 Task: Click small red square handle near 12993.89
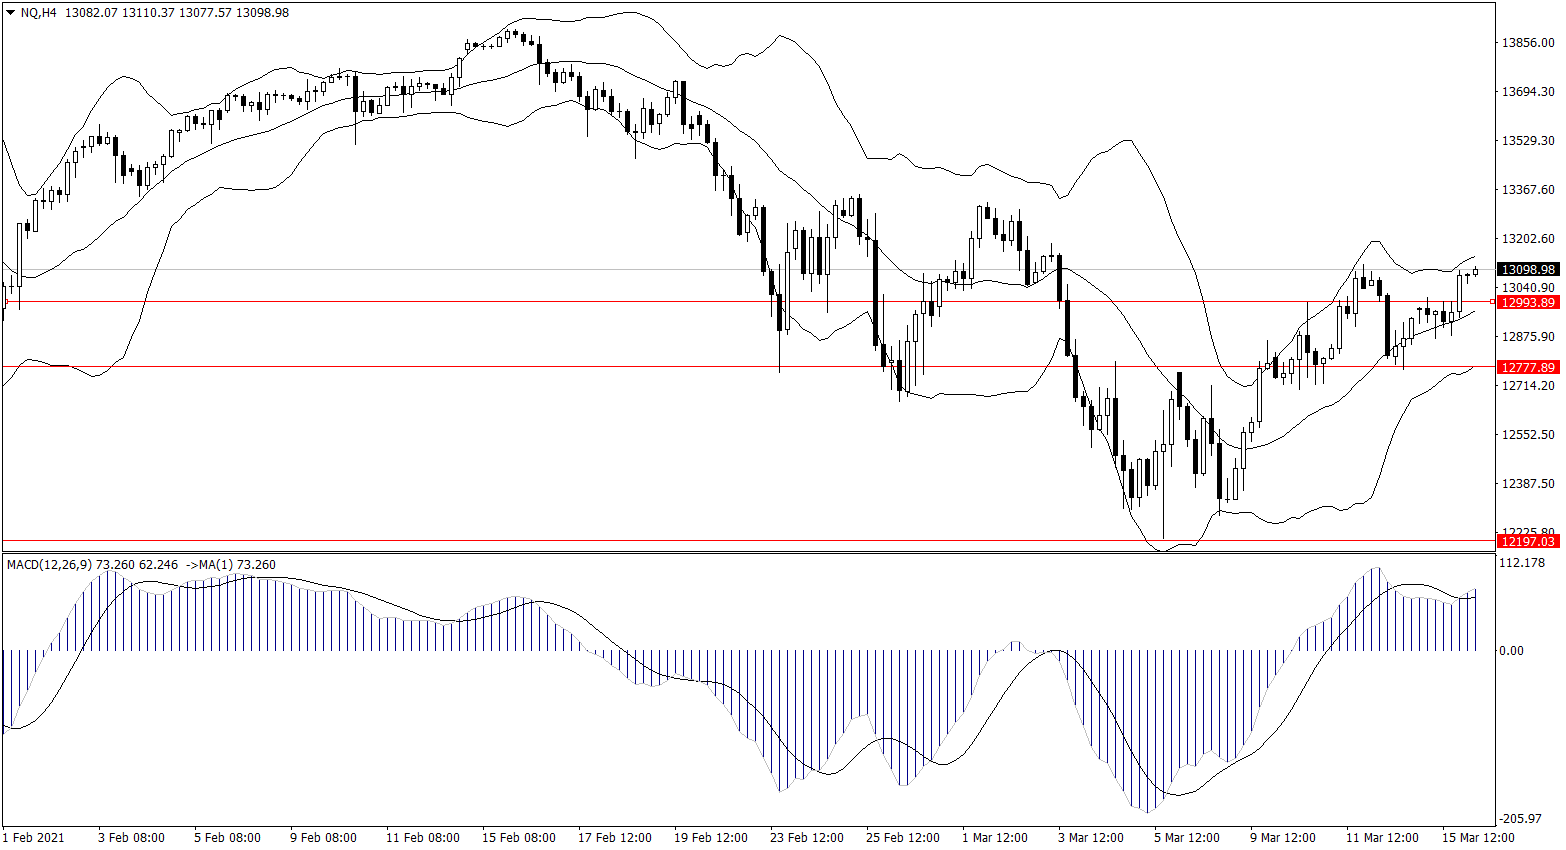click(1493, 301)
